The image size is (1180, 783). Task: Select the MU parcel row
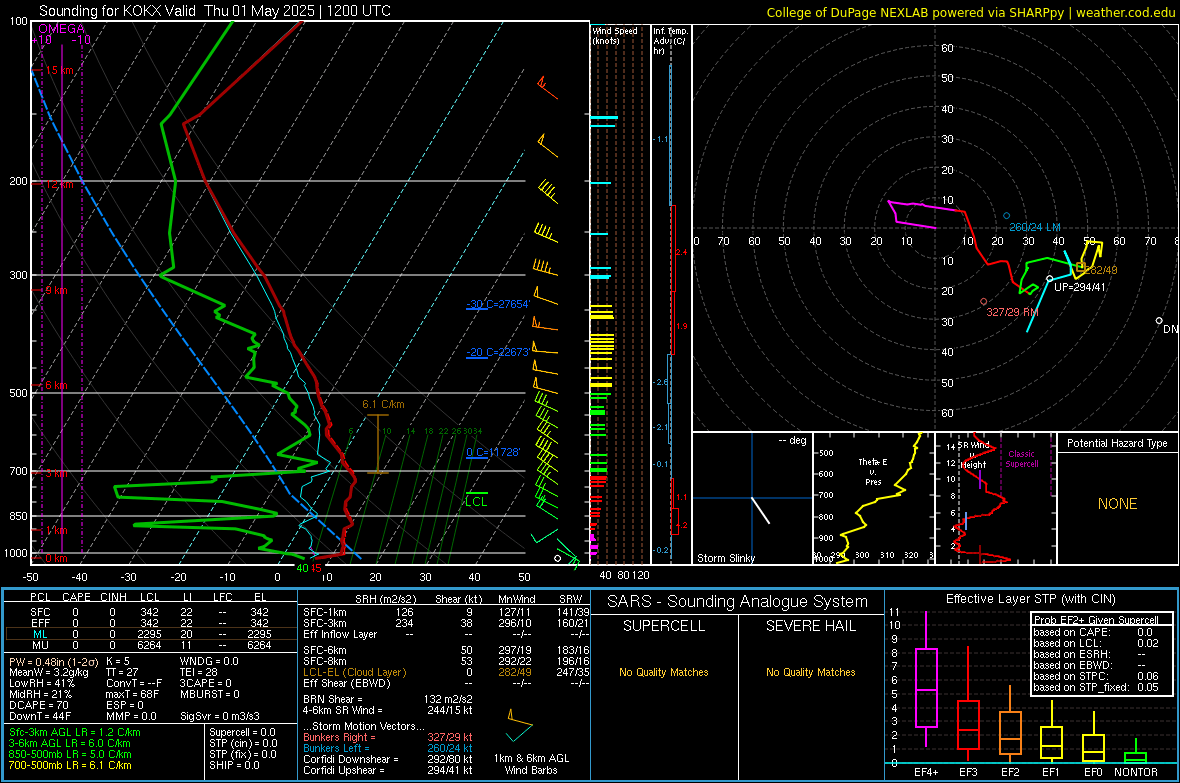[151, 644]
